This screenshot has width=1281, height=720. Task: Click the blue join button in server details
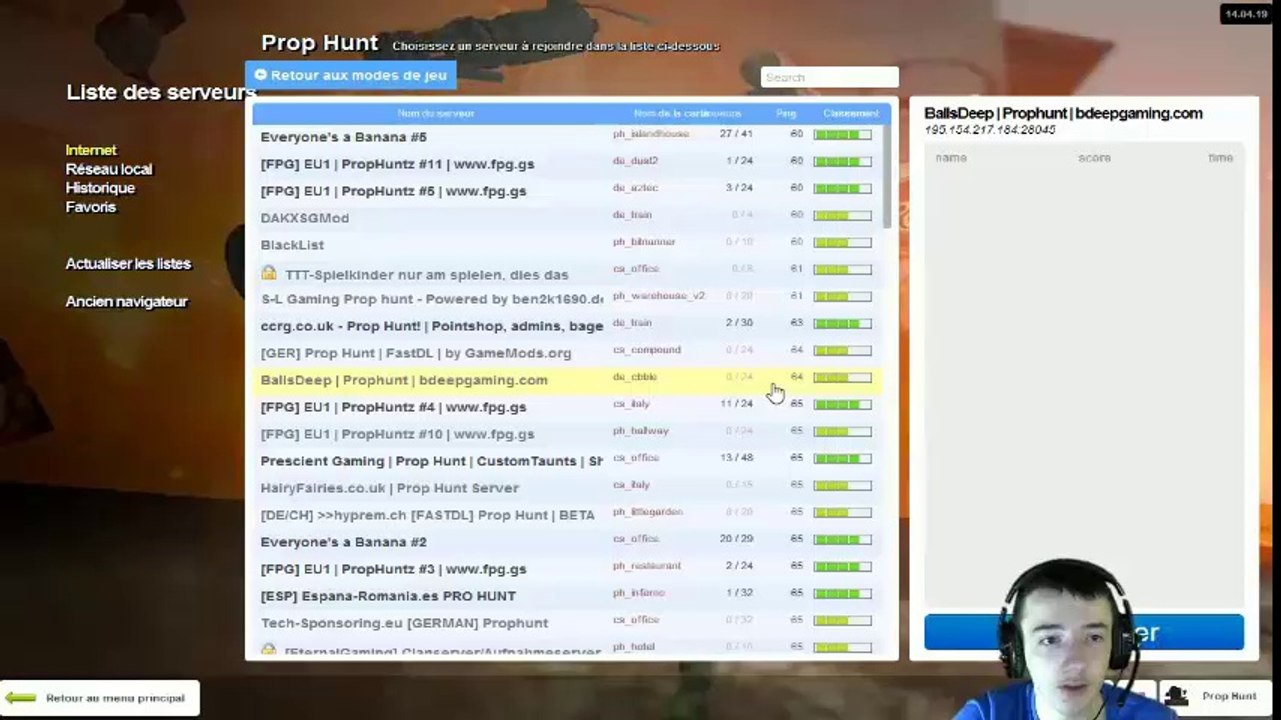(x=1084, y=632)
